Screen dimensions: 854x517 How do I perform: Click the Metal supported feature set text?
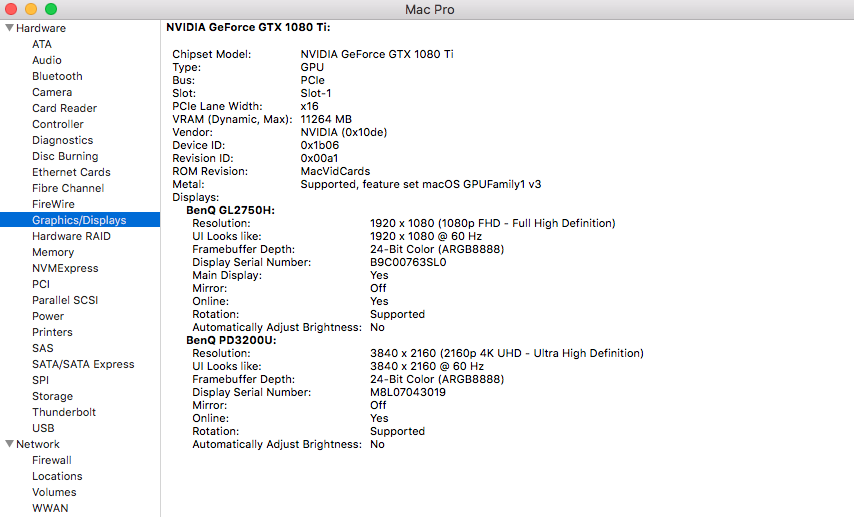pos(421,184)
